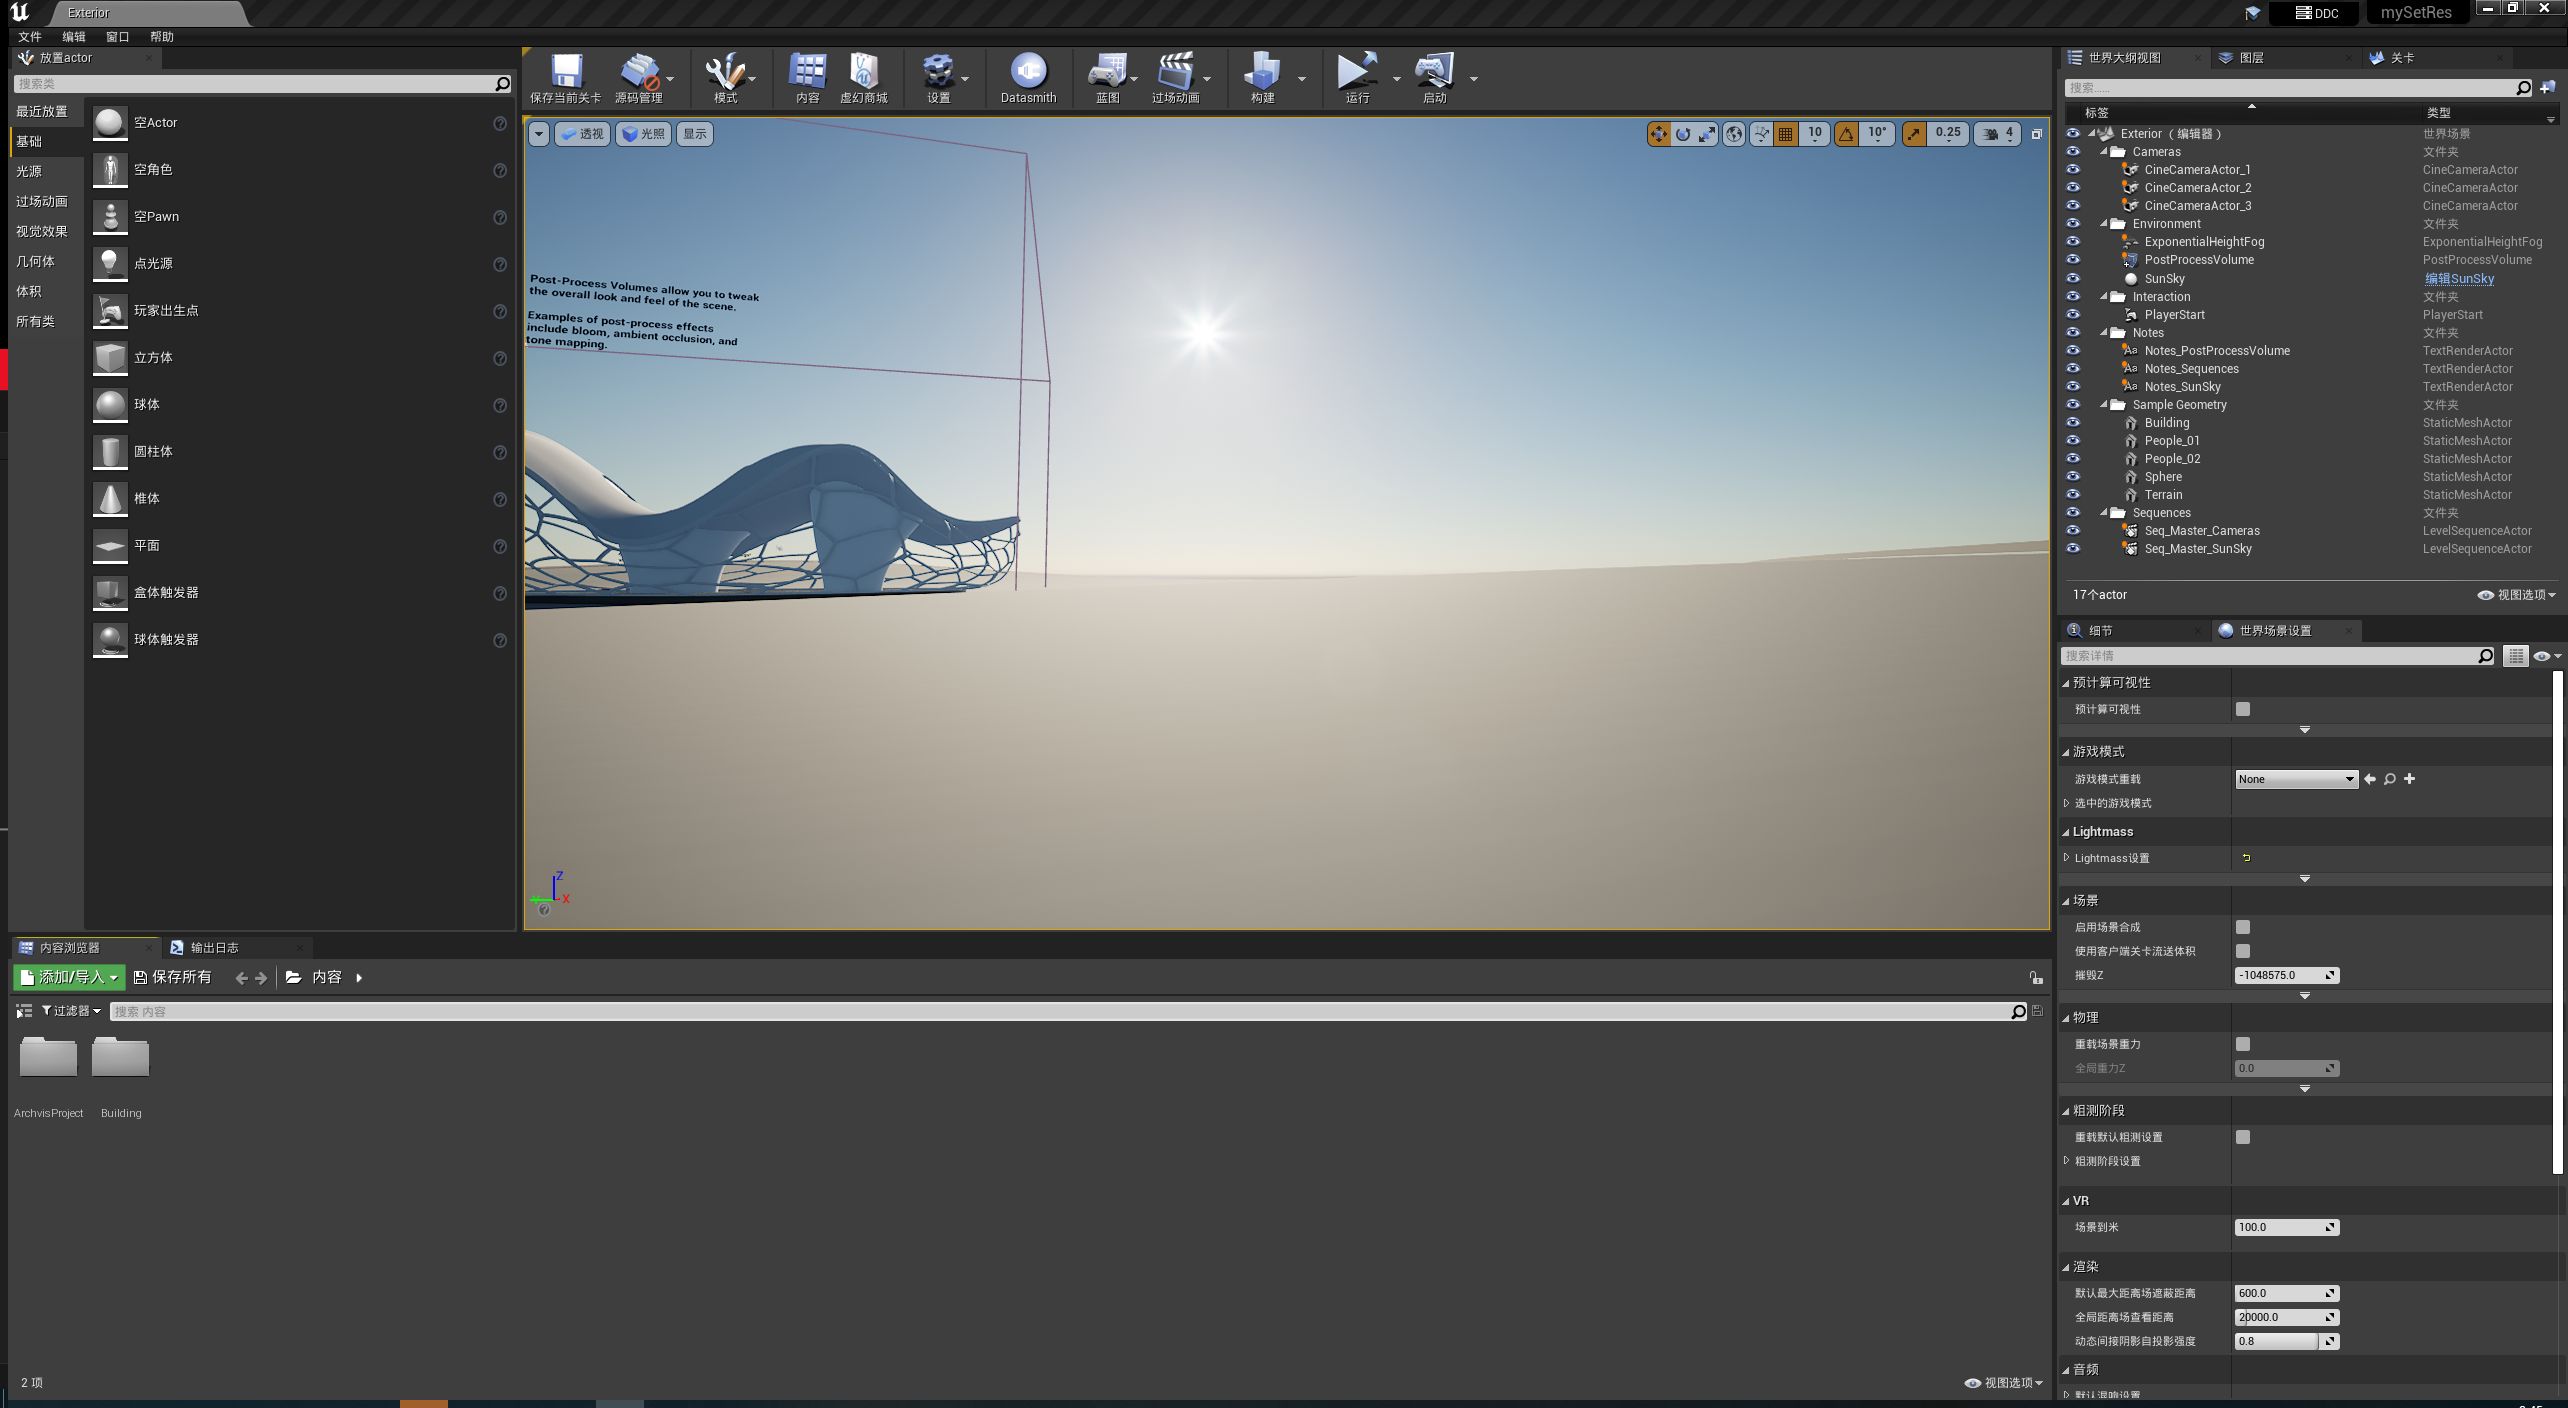Viewport: 2568px width, 1408px height.
Task: Toggle grid snapping icon in viewport
Action: pyautogui.click(x=1785, y=134)
